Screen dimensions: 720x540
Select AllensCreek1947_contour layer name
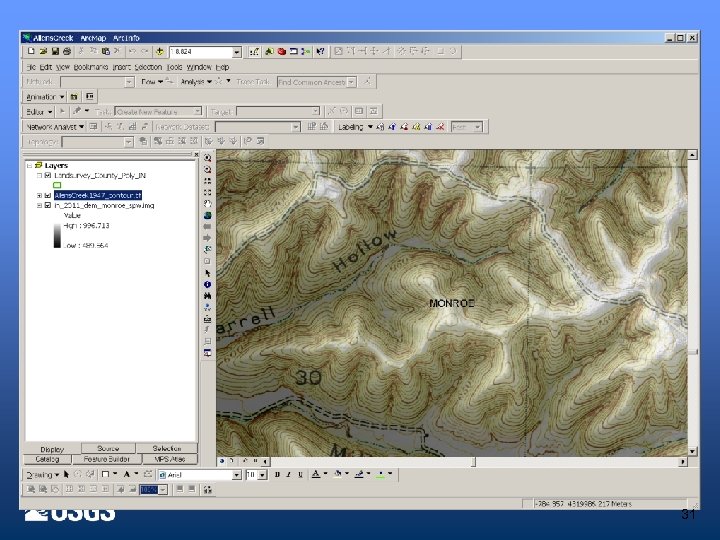coord(98,196)
